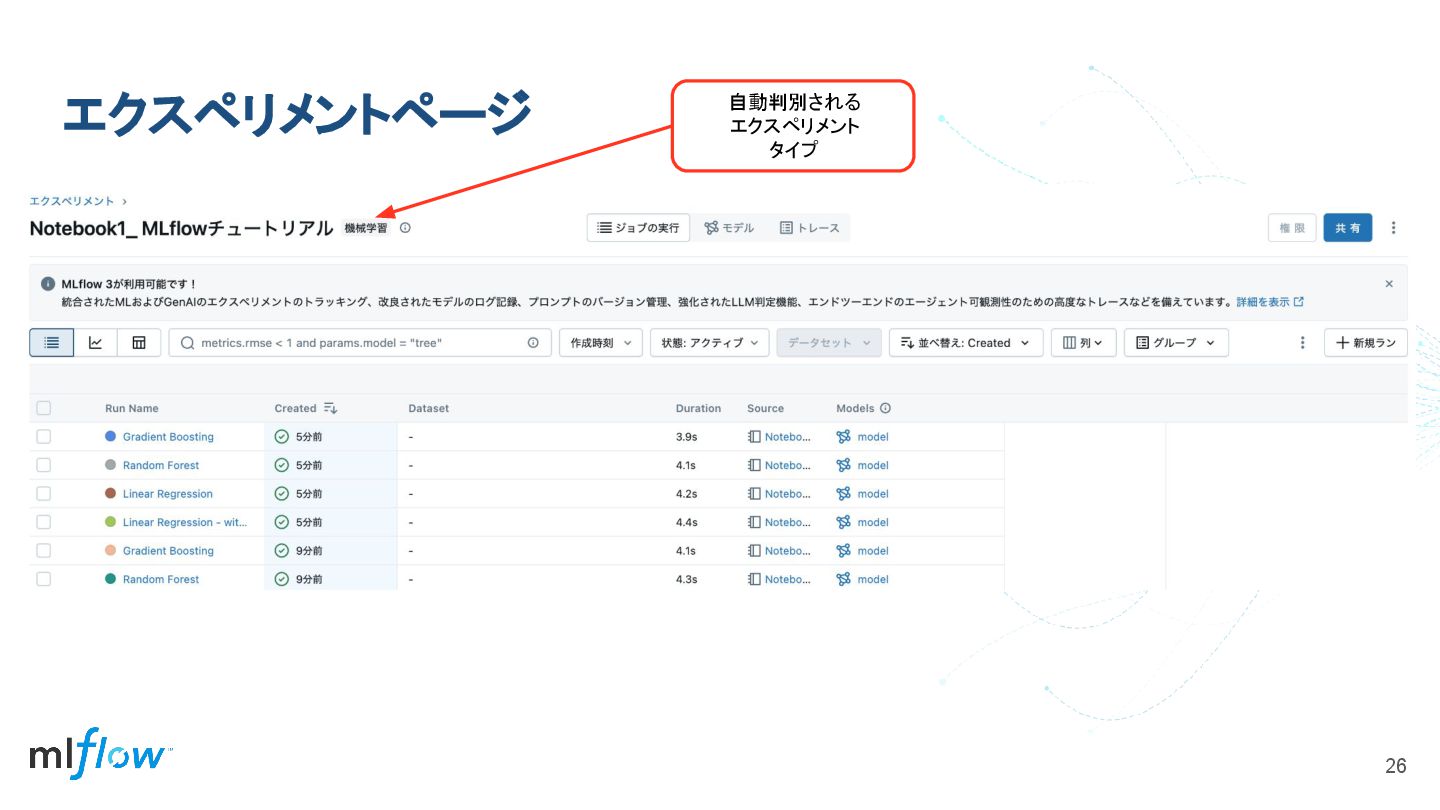Click blue color dot of Gradient Boosting 3.9s

point(111,437)
